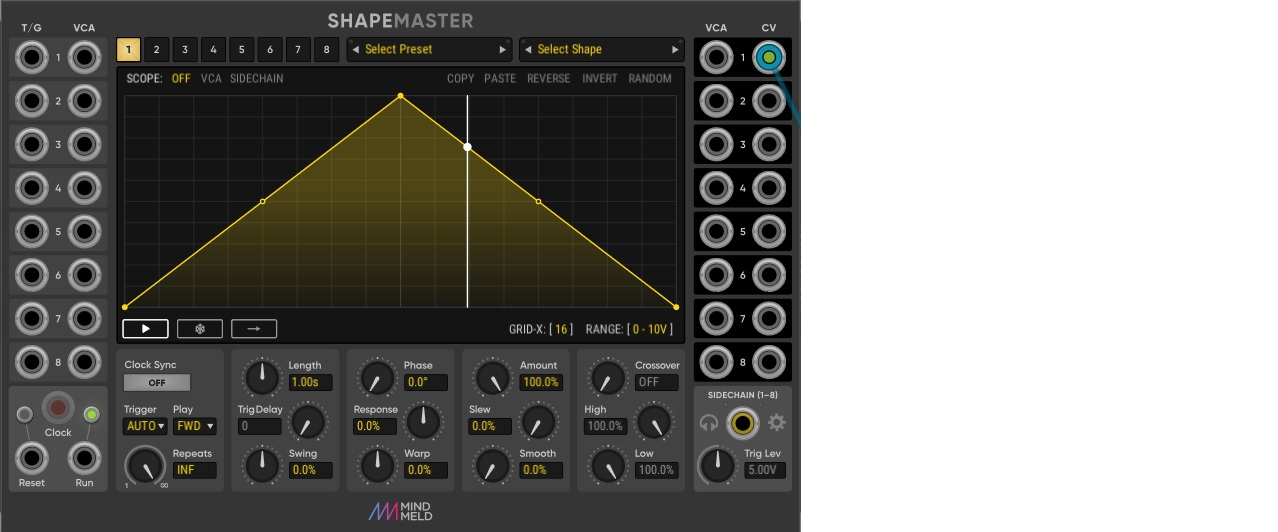Click the Trig Lev knob
This screenshot has height=532, width=1278.
point(717,465)
